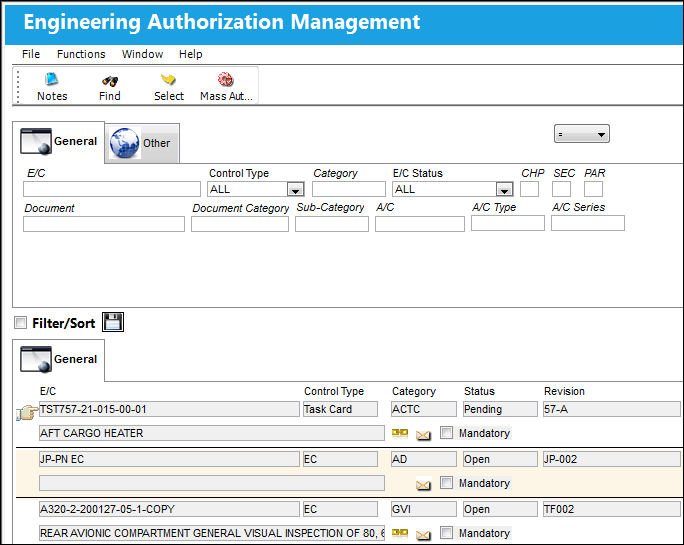The height and width of the screenshot is (545, 684).
Task: Click the E/C search input field
Action: (112, 189)
